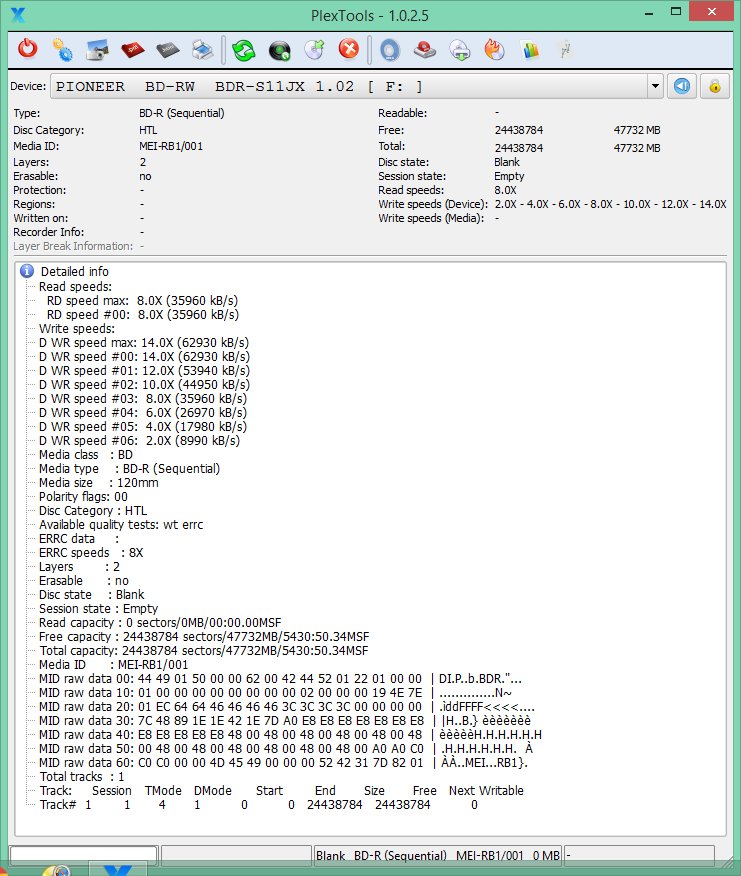Select the PIONEER BD-RW device combo box

coord(350,87)
